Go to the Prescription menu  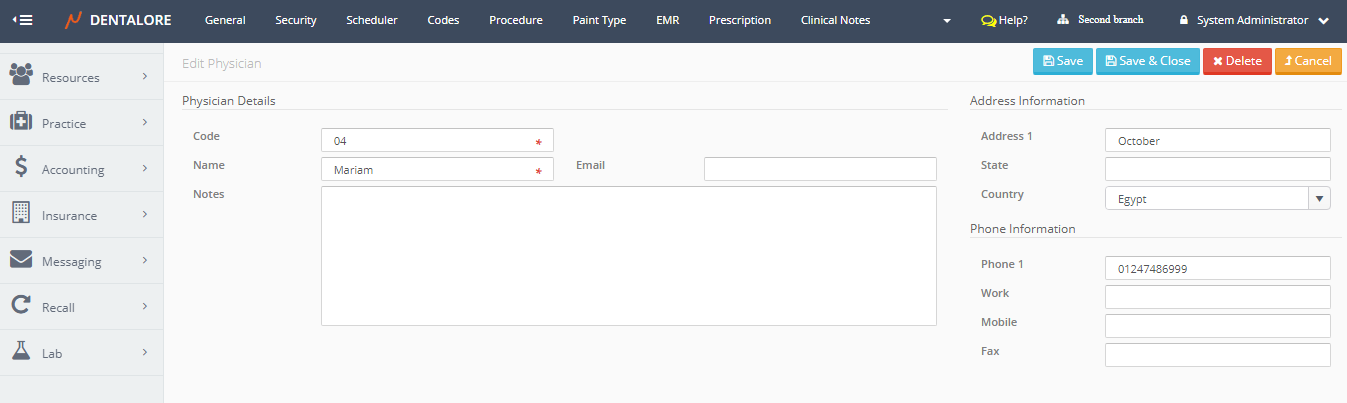(x=739, y=20)
